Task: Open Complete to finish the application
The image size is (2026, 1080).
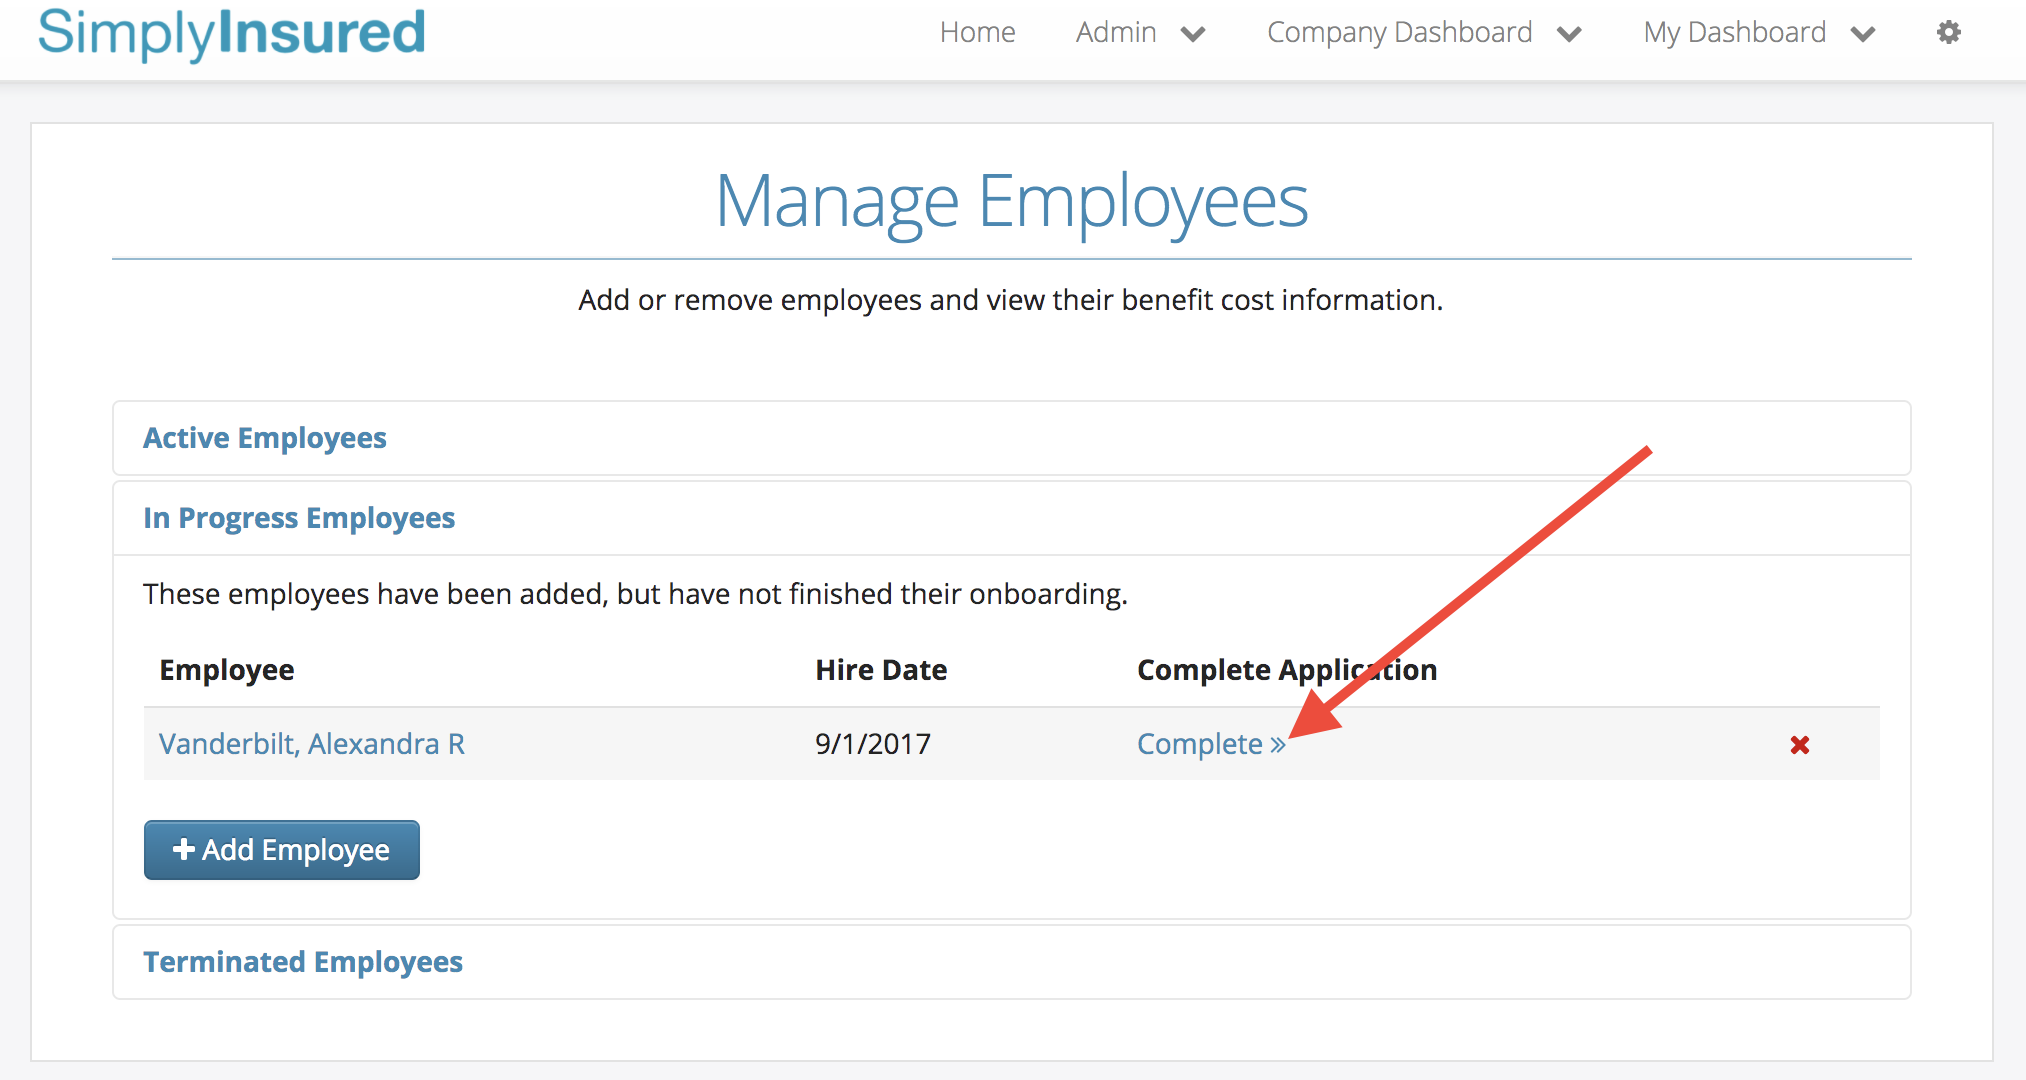Action: pos(1201,744)
